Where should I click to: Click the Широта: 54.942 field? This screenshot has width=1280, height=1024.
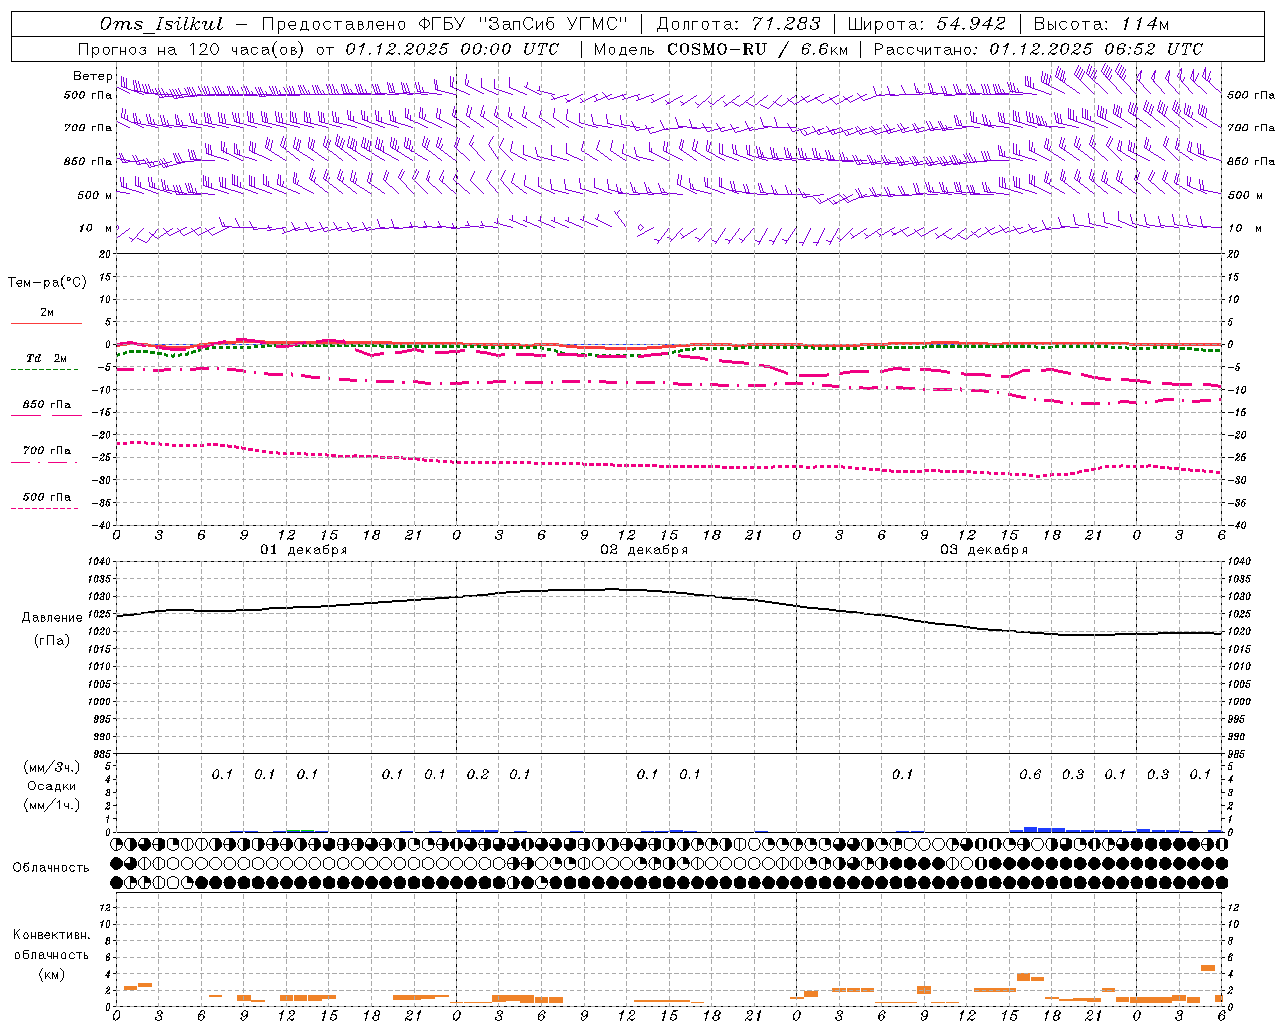[x=926, y=24]
